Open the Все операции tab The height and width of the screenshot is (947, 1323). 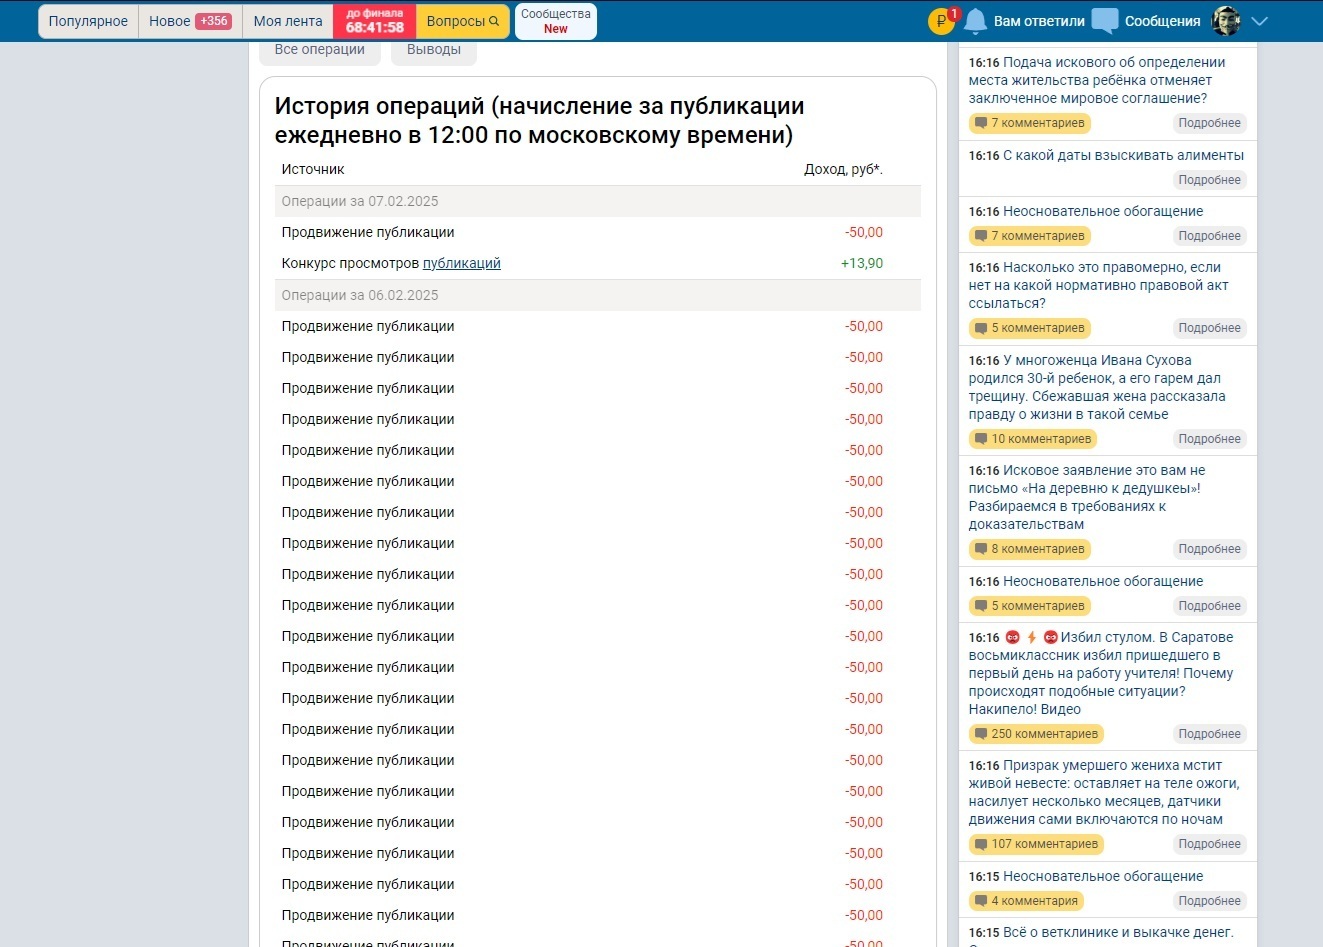coord(319,47)
